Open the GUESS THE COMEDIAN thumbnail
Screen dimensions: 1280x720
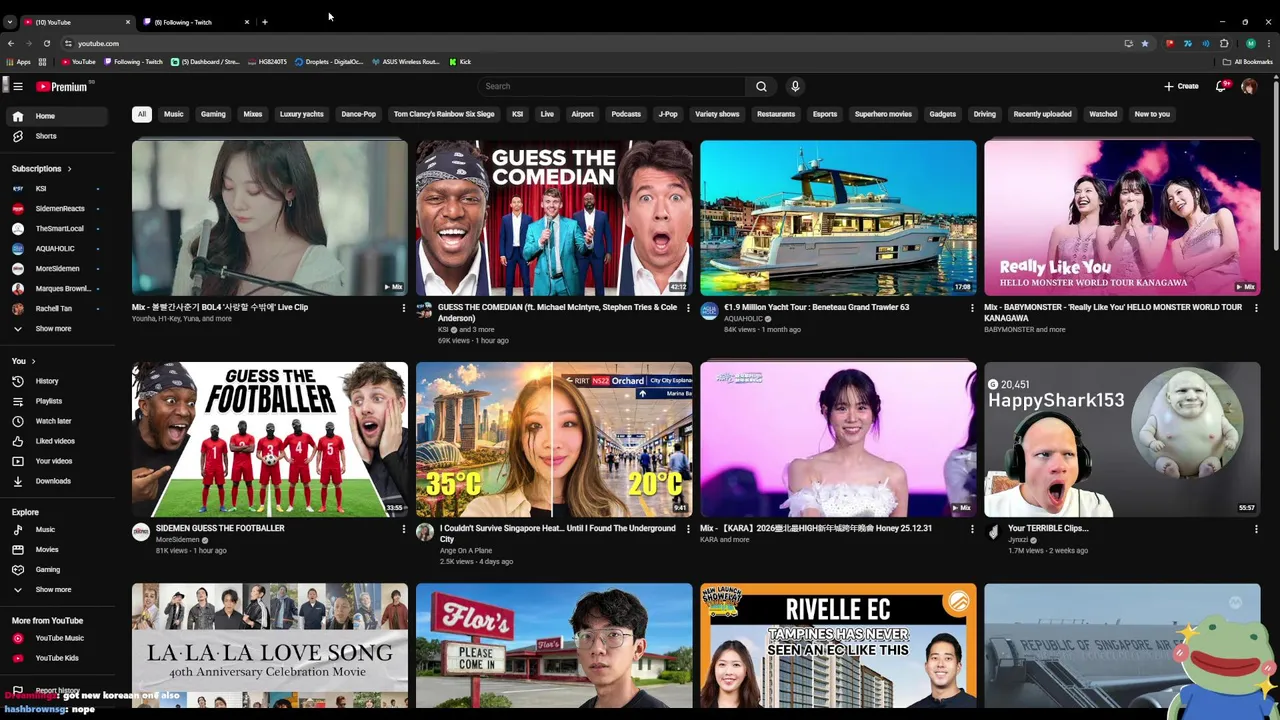[x=554, y=217]
